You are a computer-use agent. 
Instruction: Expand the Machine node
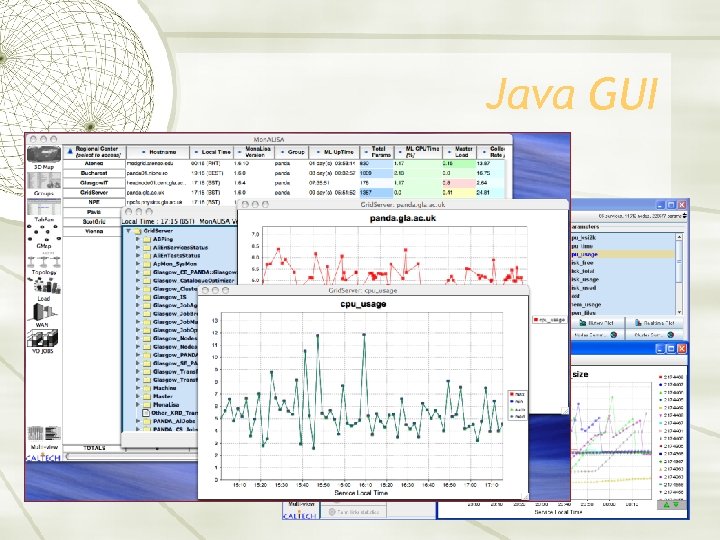tap(138, 388)
